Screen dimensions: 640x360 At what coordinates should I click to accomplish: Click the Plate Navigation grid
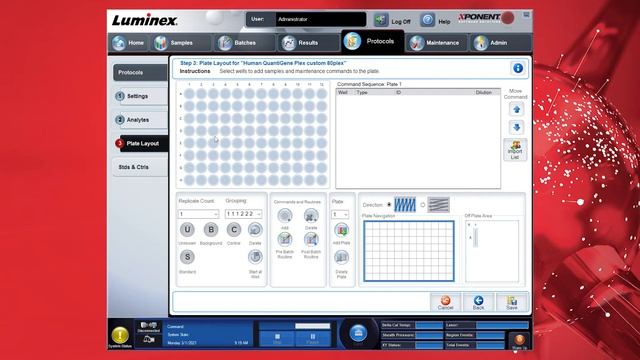pyautogui.click(x=409, y=251)
